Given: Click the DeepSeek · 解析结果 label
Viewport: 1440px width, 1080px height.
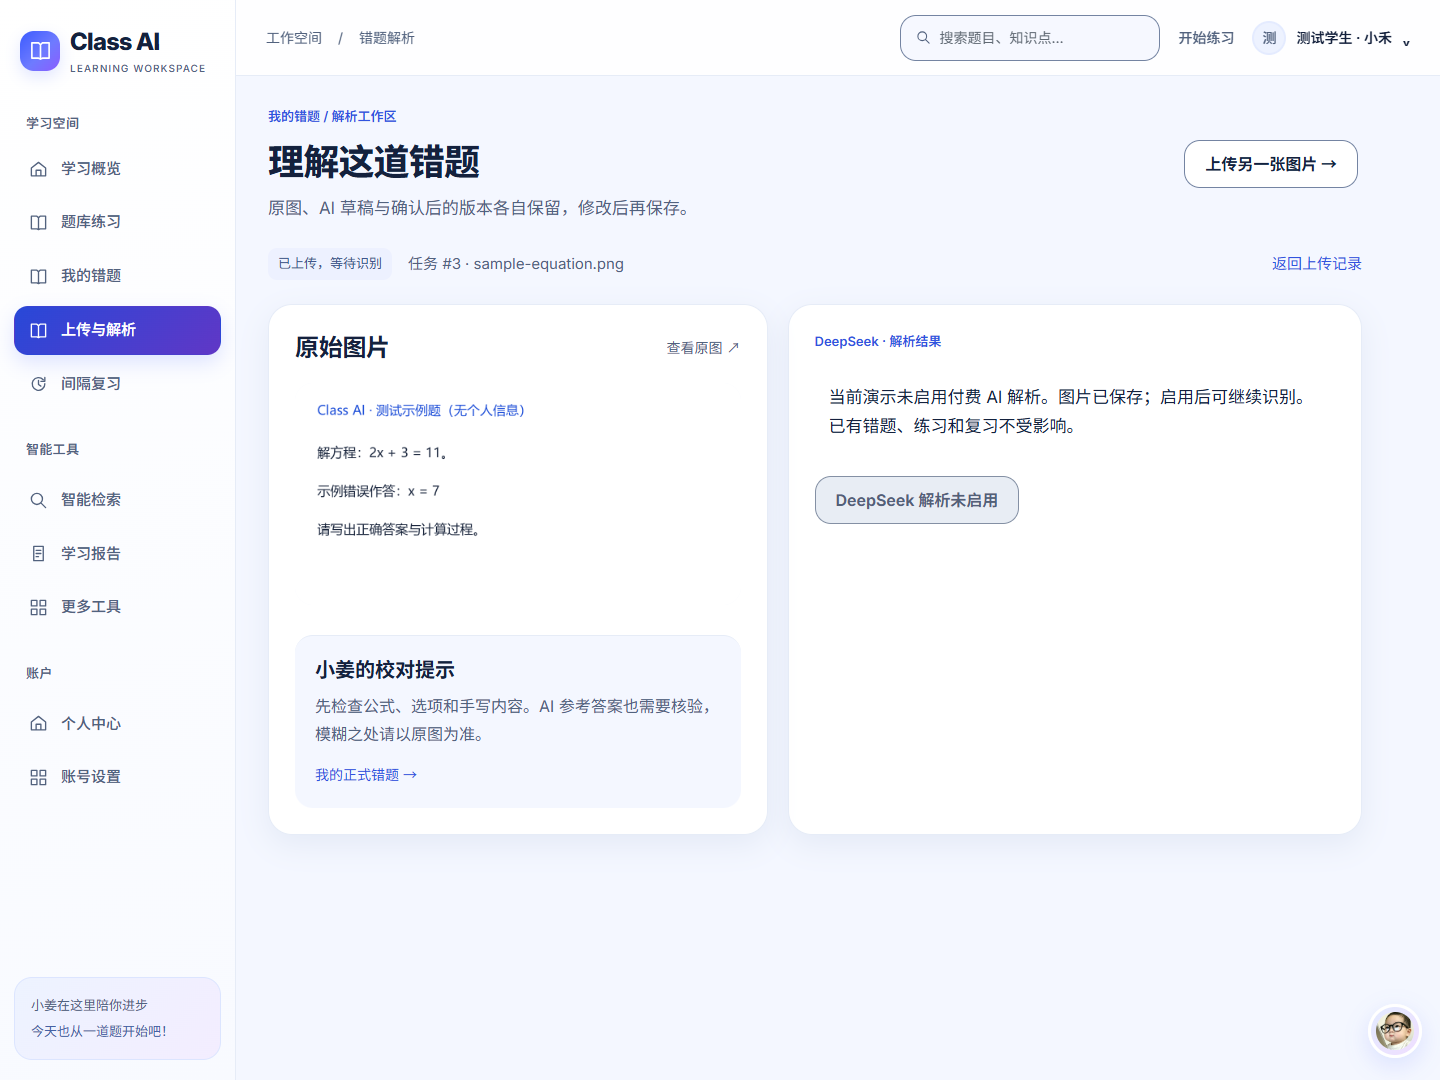Looking at the screenshot, I should click(878, 342).
